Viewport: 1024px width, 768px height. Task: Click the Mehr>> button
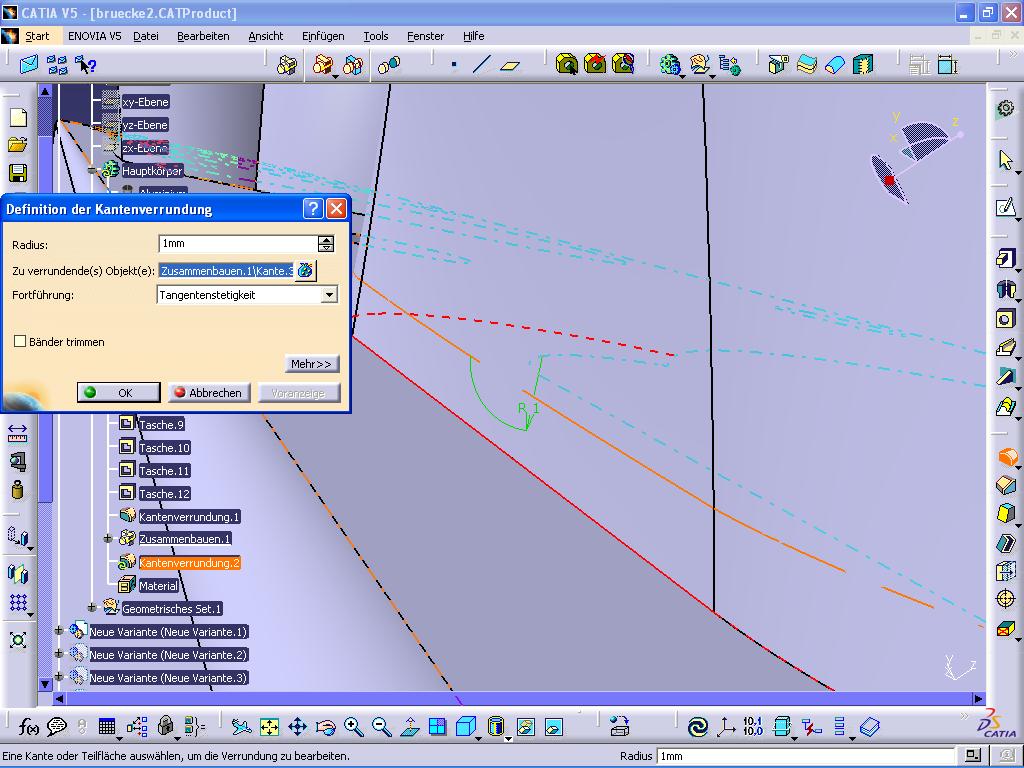click(x=312, y=364)
